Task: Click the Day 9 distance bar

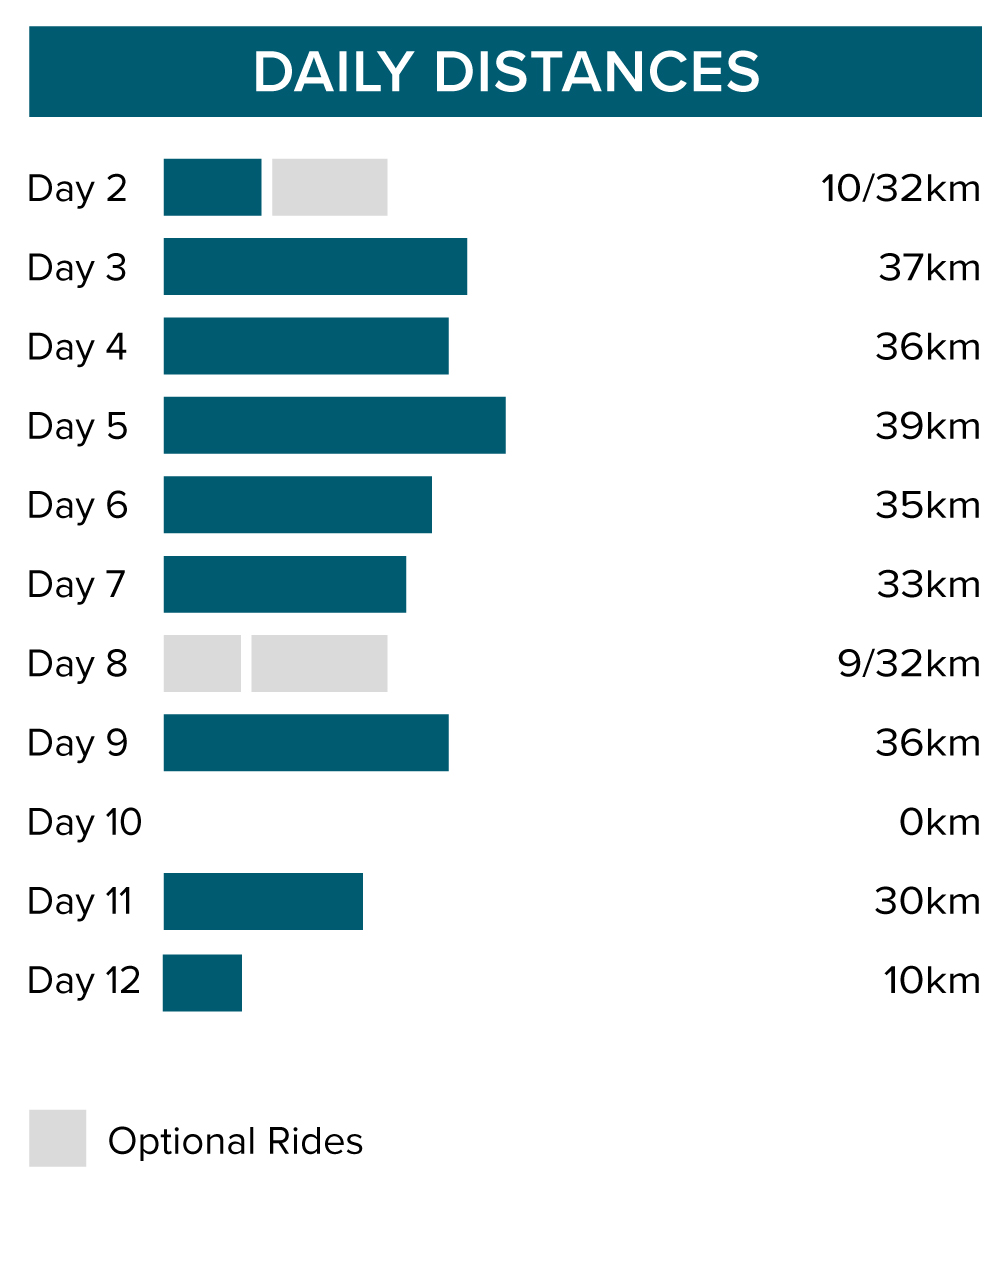Action: [306, 743]
